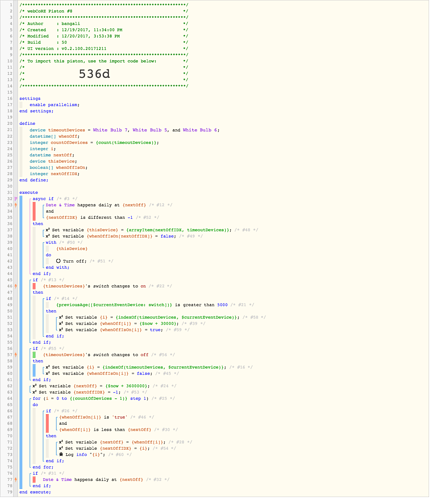Select device 'White Bulb 6' in define
The height and width of the screenshot is (500, 432).
coord(201,131)
